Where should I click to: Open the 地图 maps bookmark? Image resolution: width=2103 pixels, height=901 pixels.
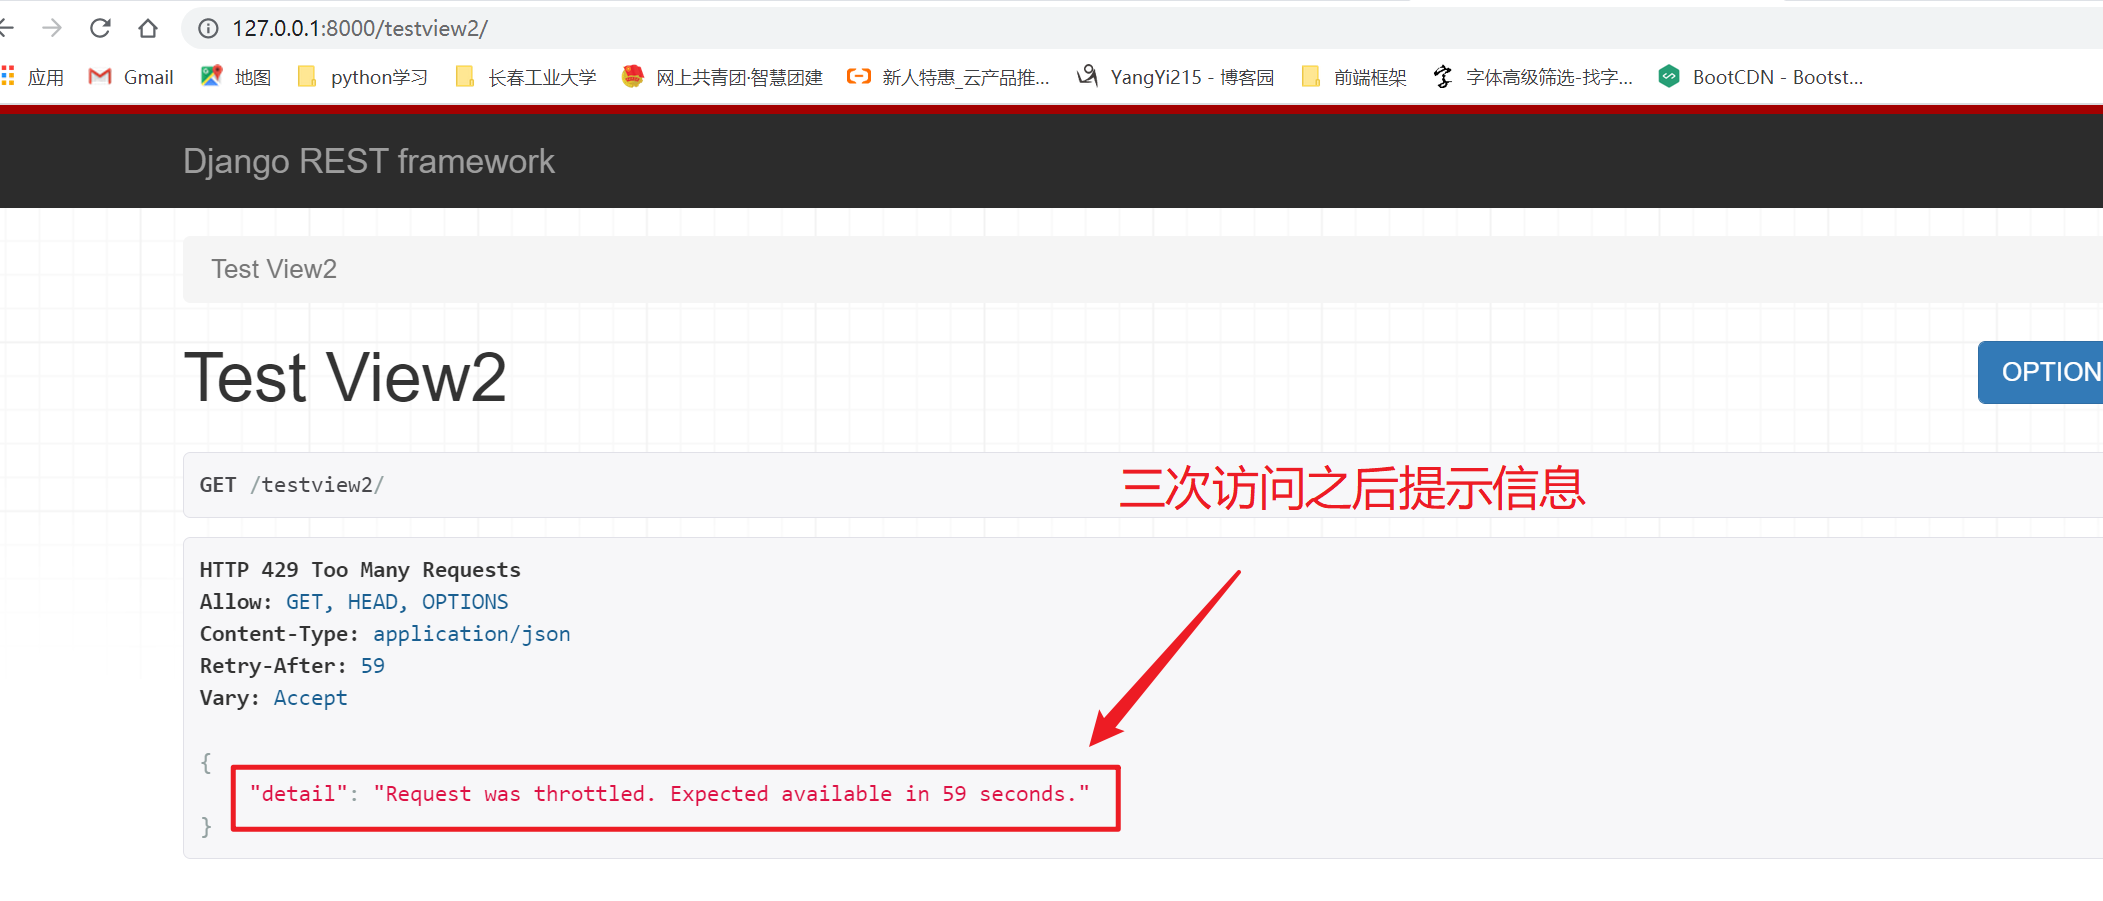(x=236, y=77)
